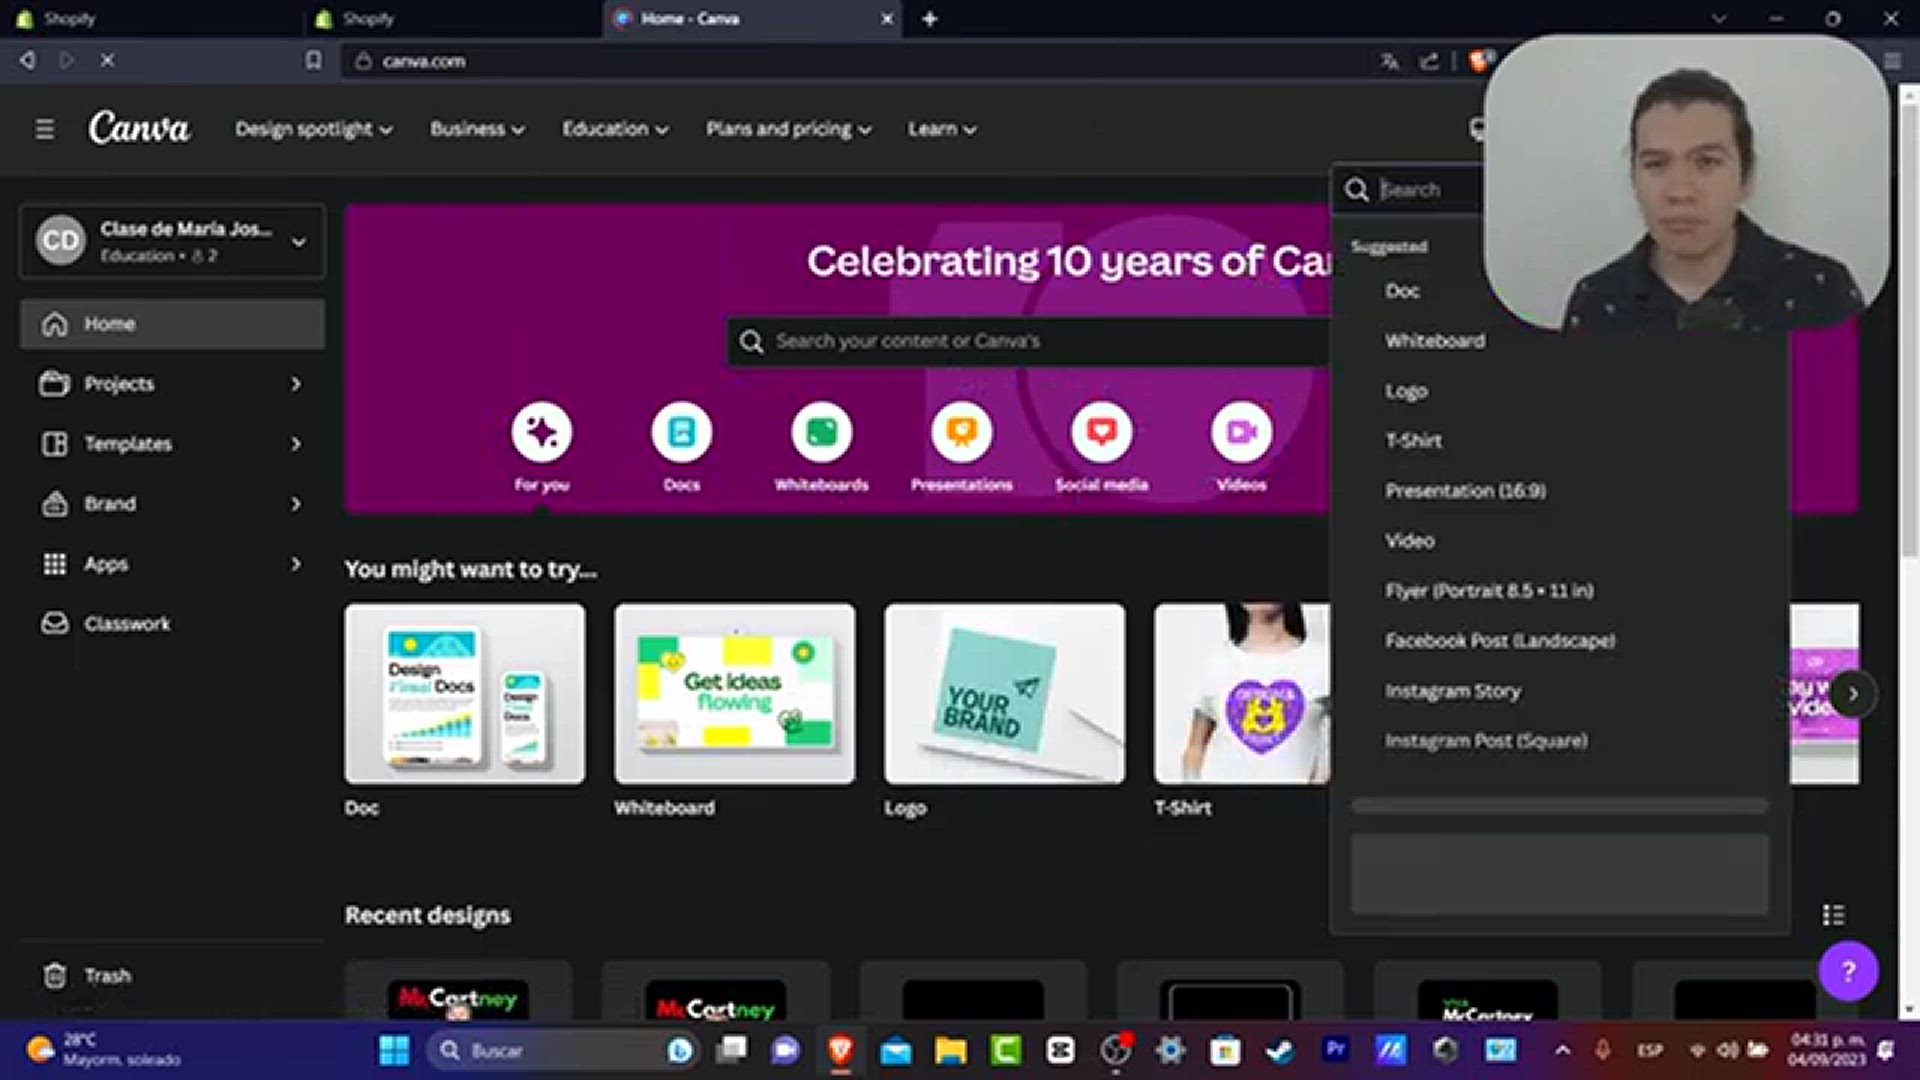Click the purple help question mark button
This screenshot has width=1920, height=1080.
[1848, 971]
